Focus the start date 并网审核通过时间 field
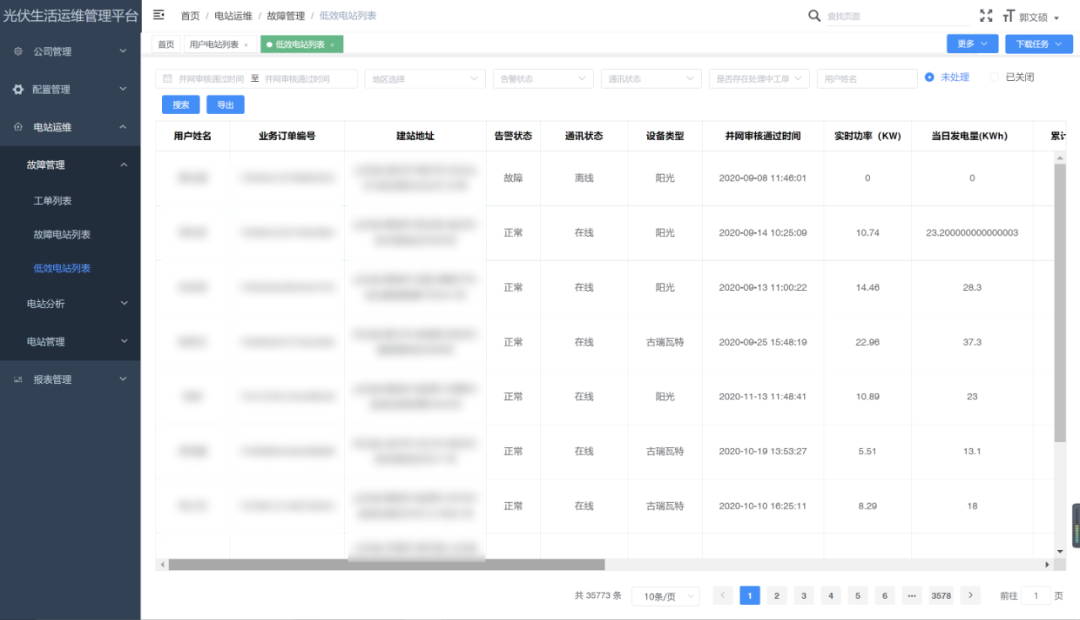Screen dimensions: 1080x620 (211, 79)
